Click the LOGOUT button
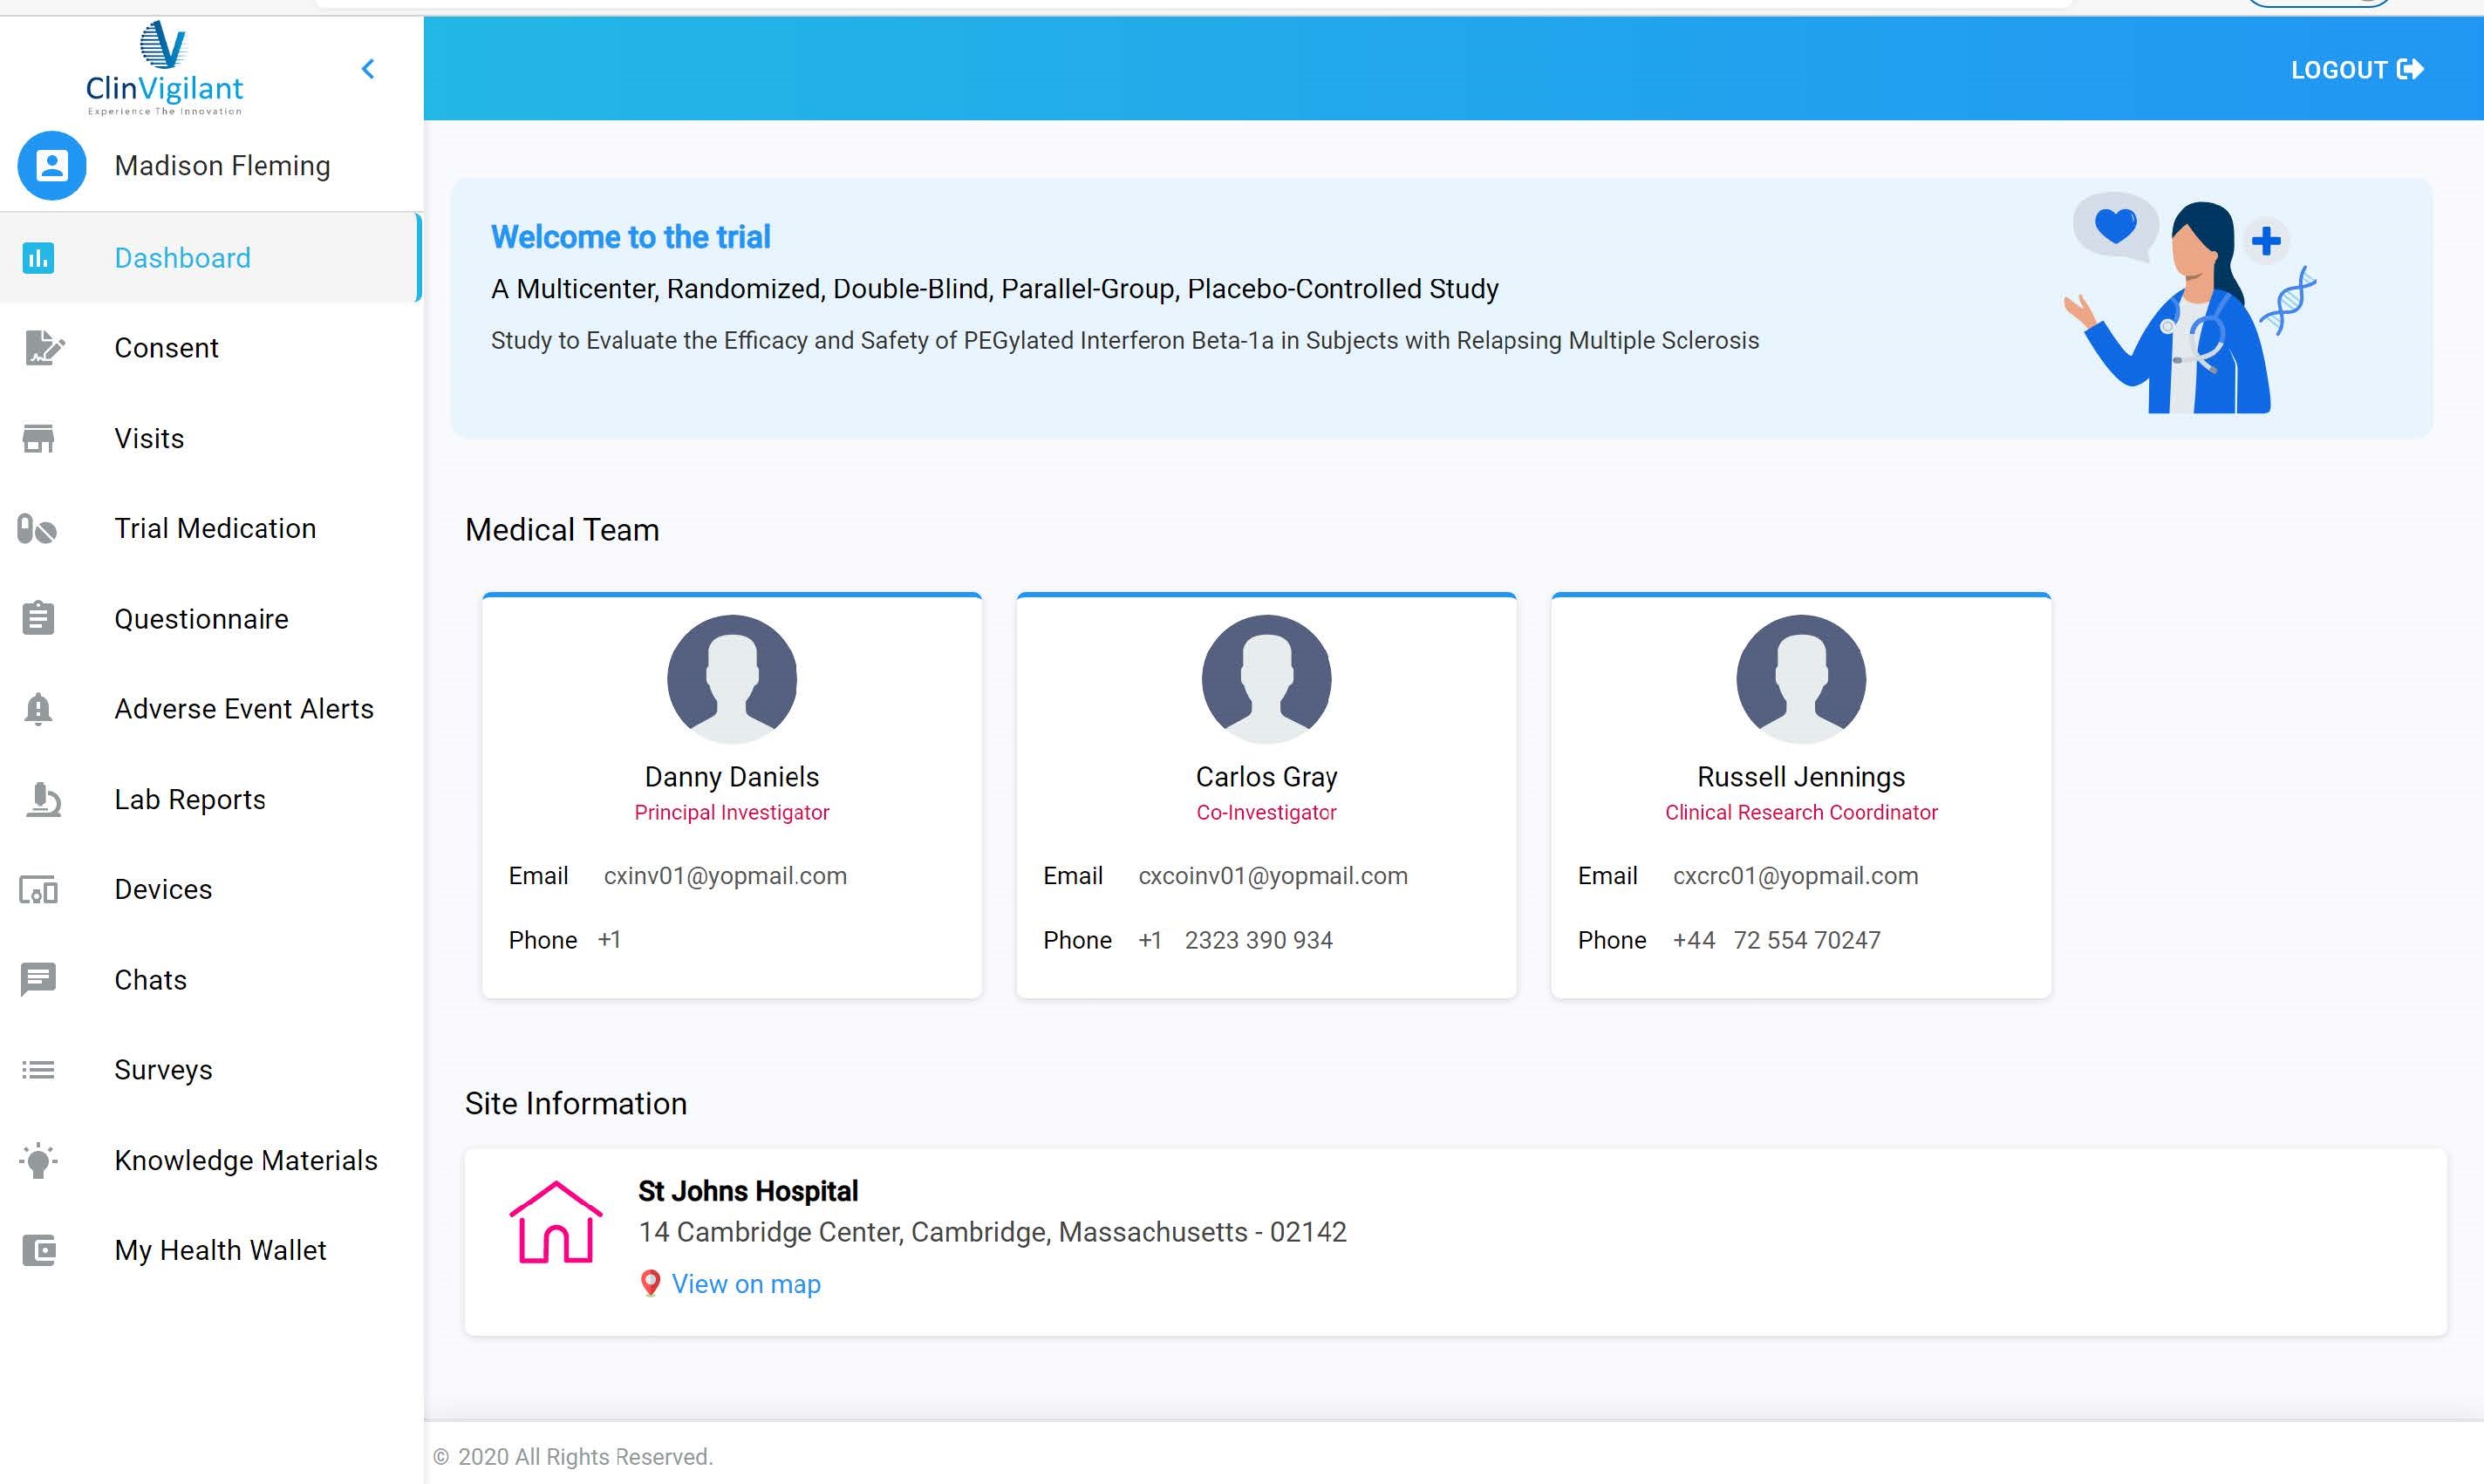The width and height of the screenshot is (2484, 1484). [x=2356, y=69]
